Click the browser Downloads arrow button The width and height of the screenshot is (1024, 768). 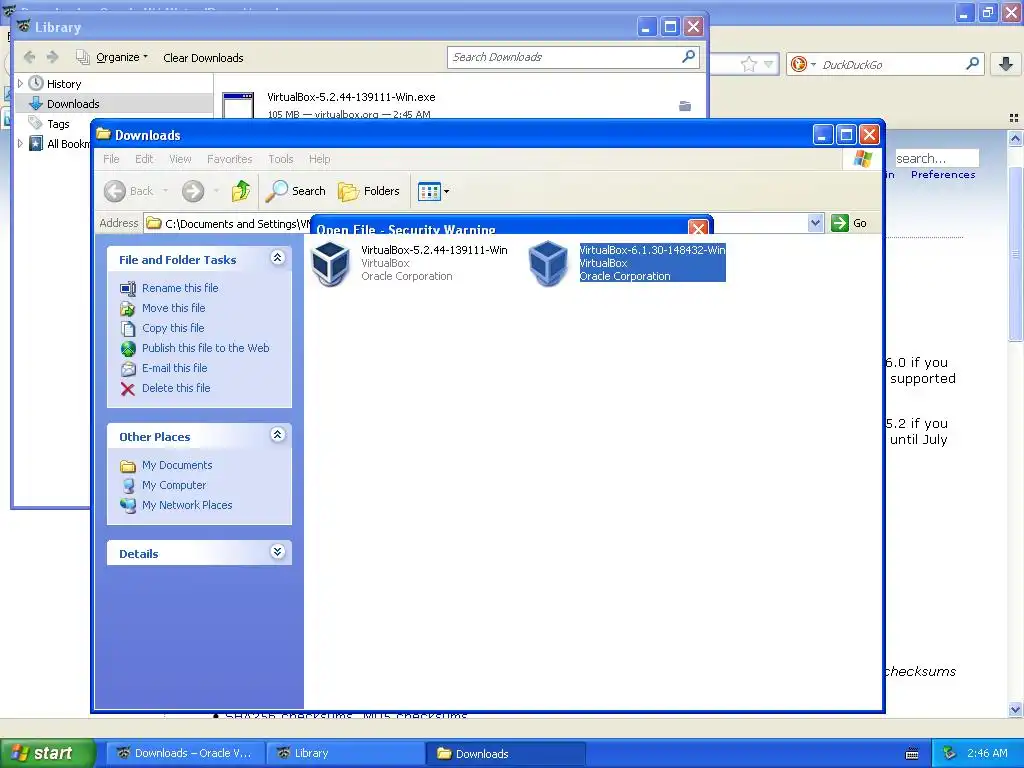point(1006,64)
